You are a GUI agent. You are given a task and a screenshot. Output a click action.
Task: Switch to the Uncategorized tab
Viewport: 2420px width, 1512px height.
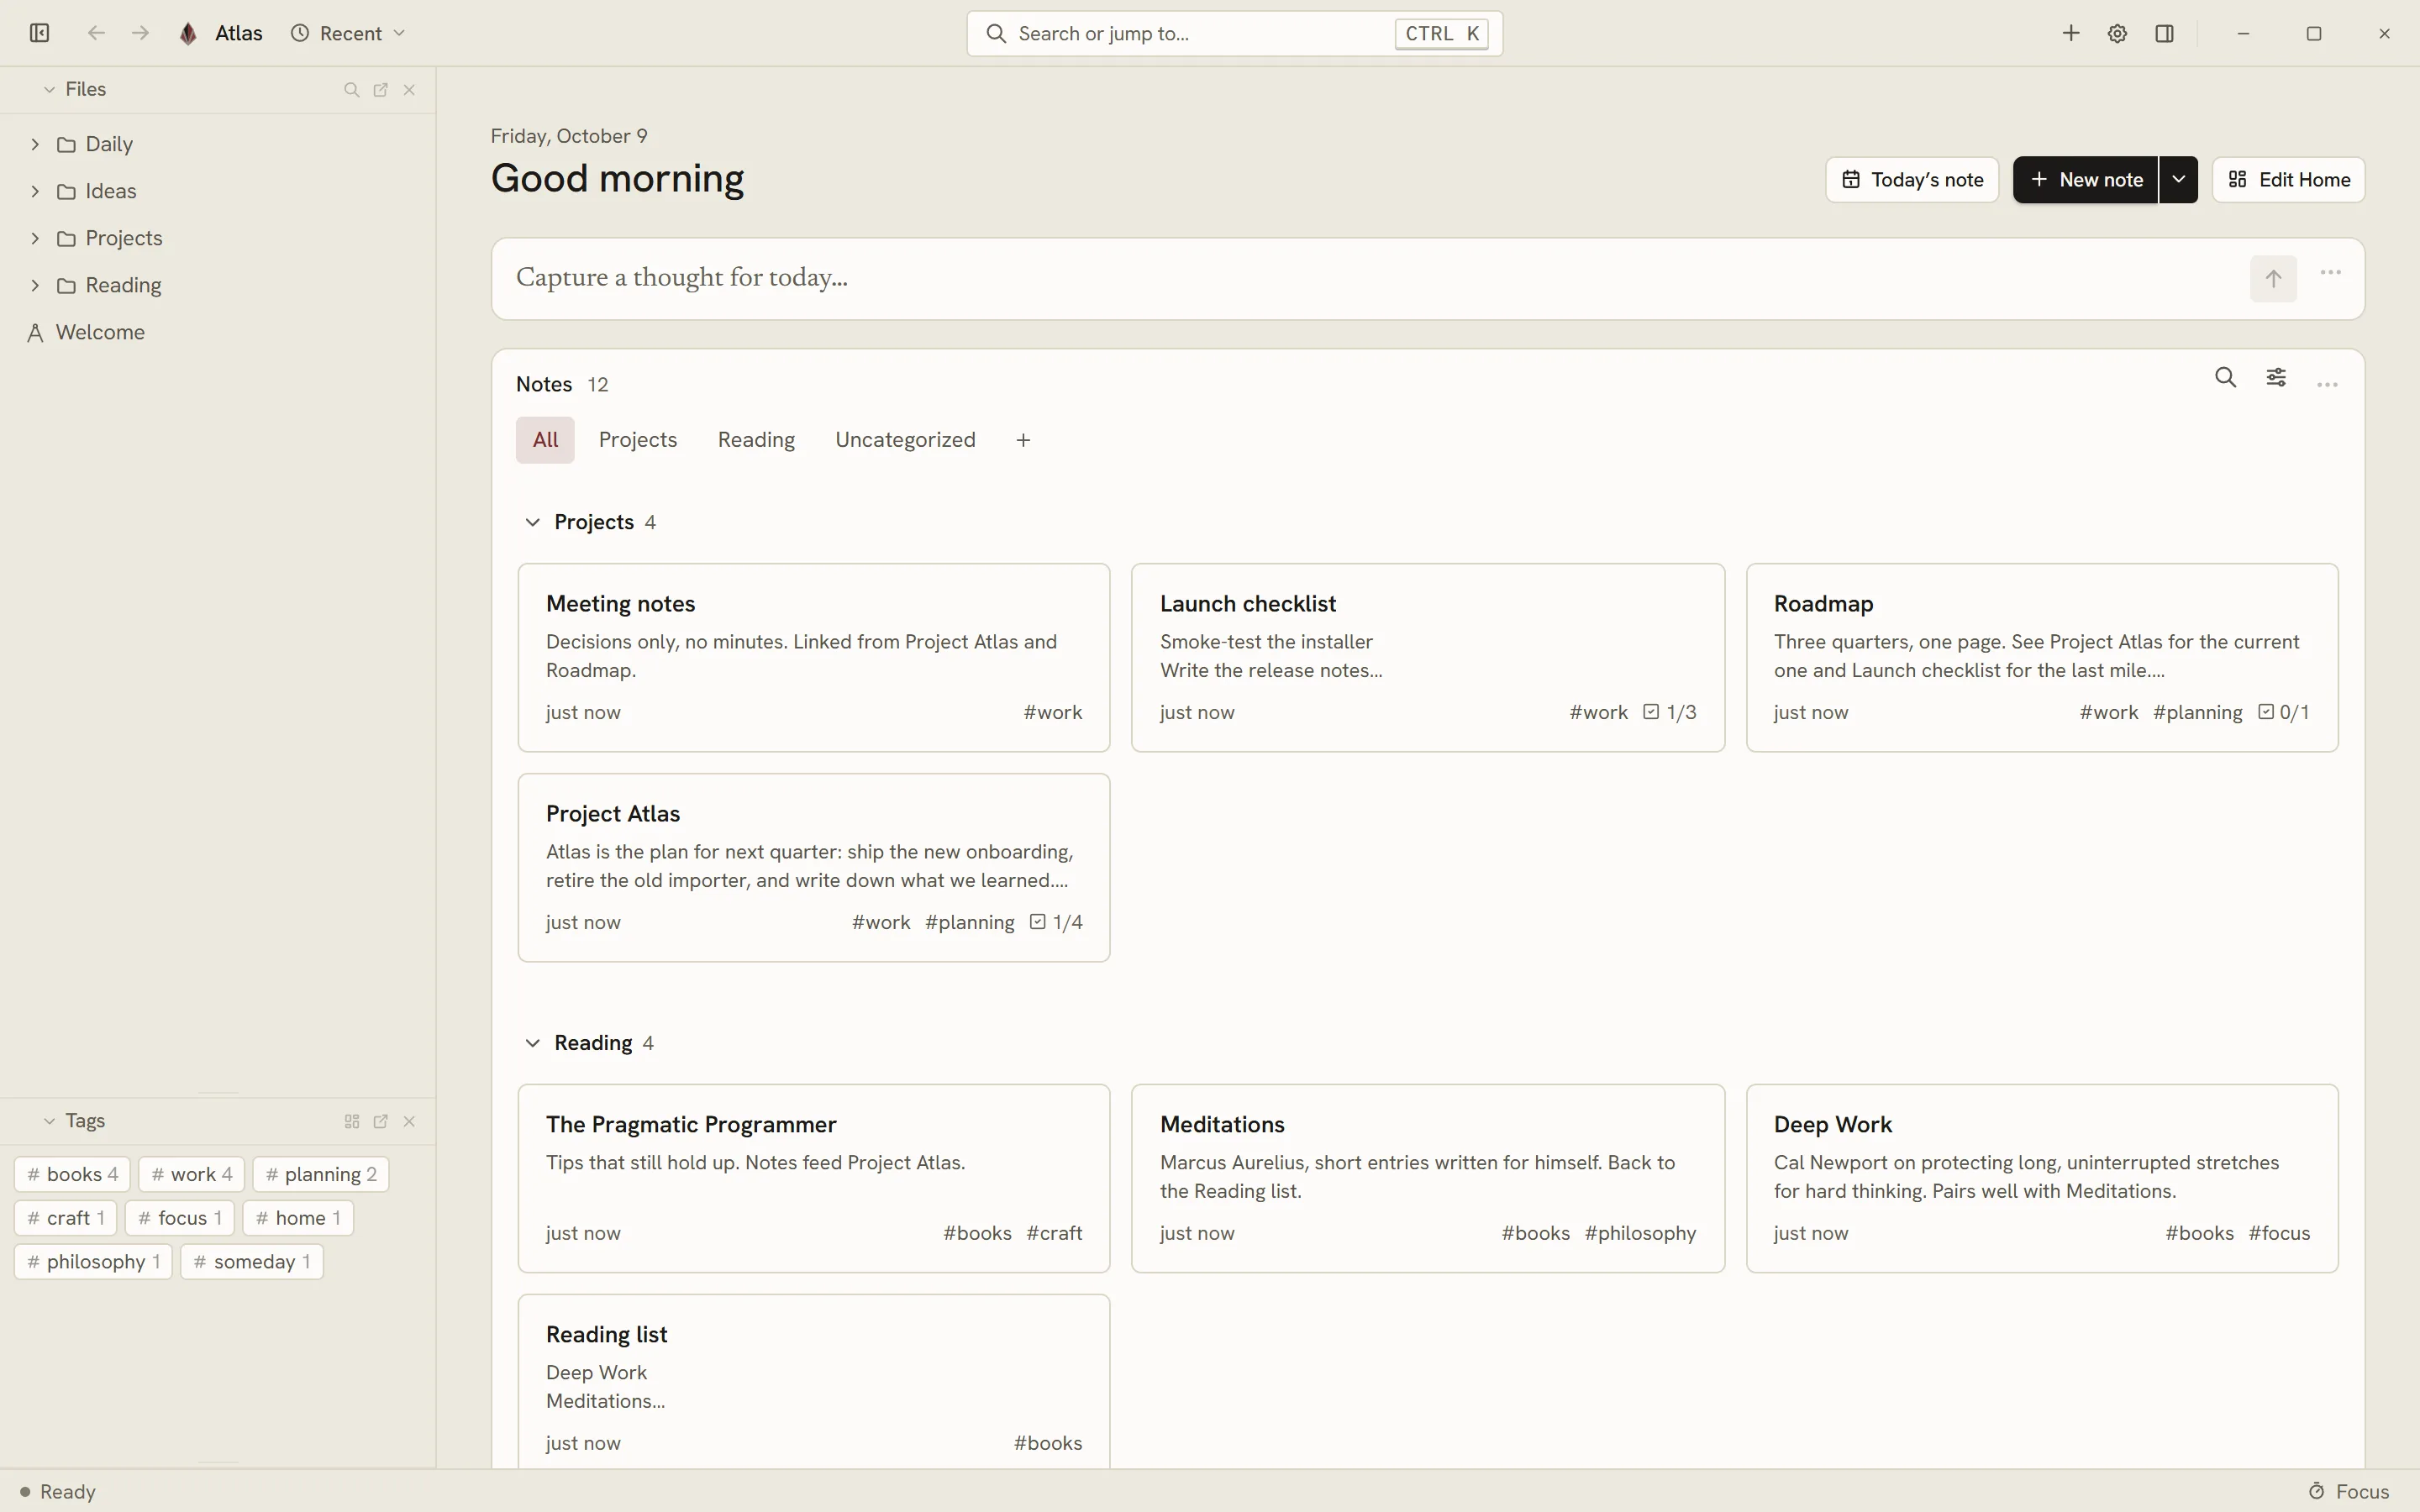pos(905,440)
